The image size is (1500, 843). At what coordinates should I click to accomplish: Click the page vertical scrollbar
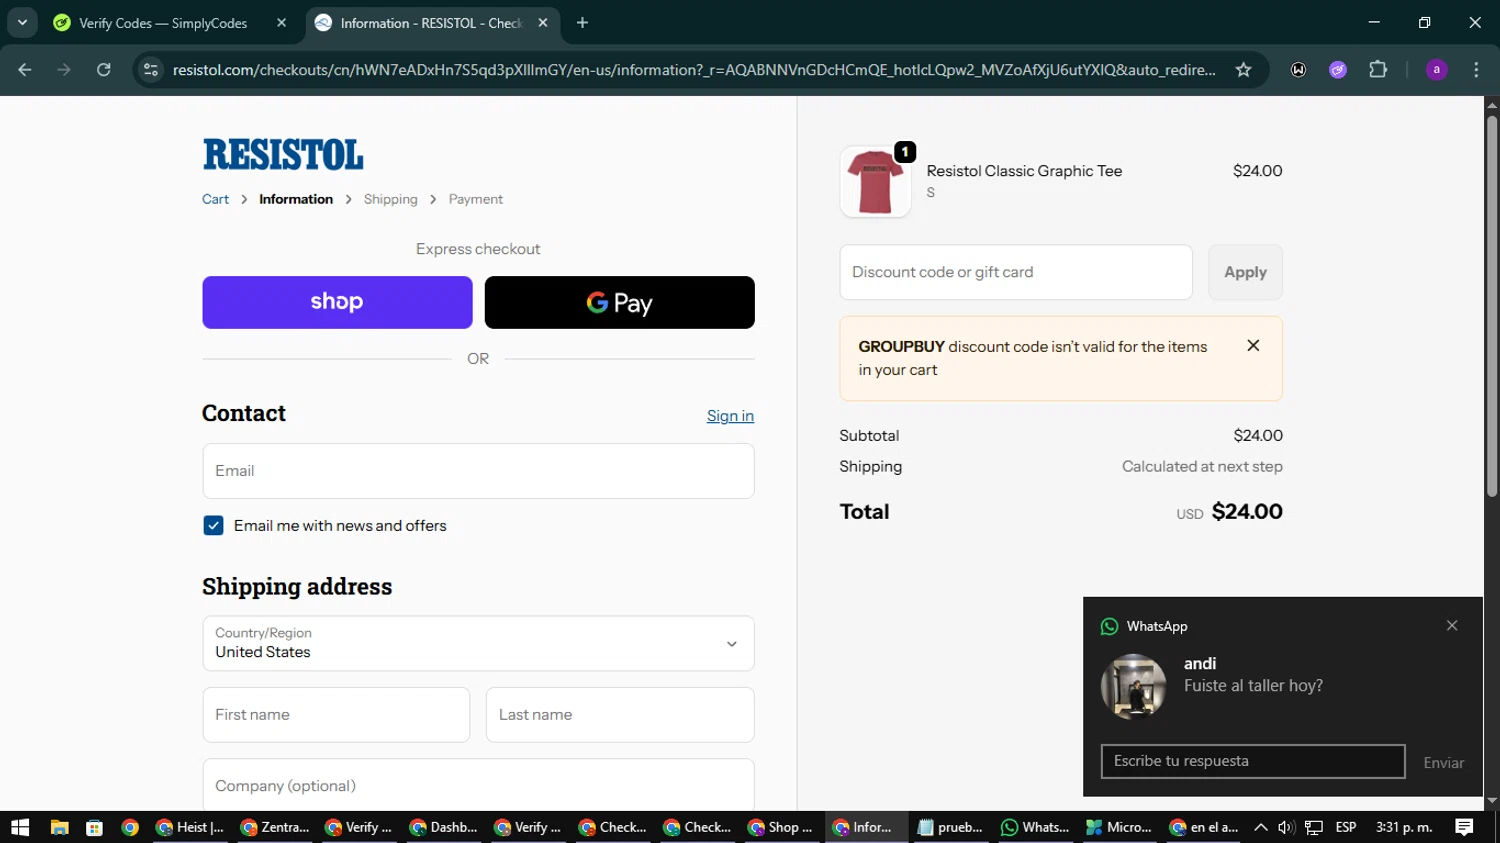pyautogui.click(x=1491, y=305)
